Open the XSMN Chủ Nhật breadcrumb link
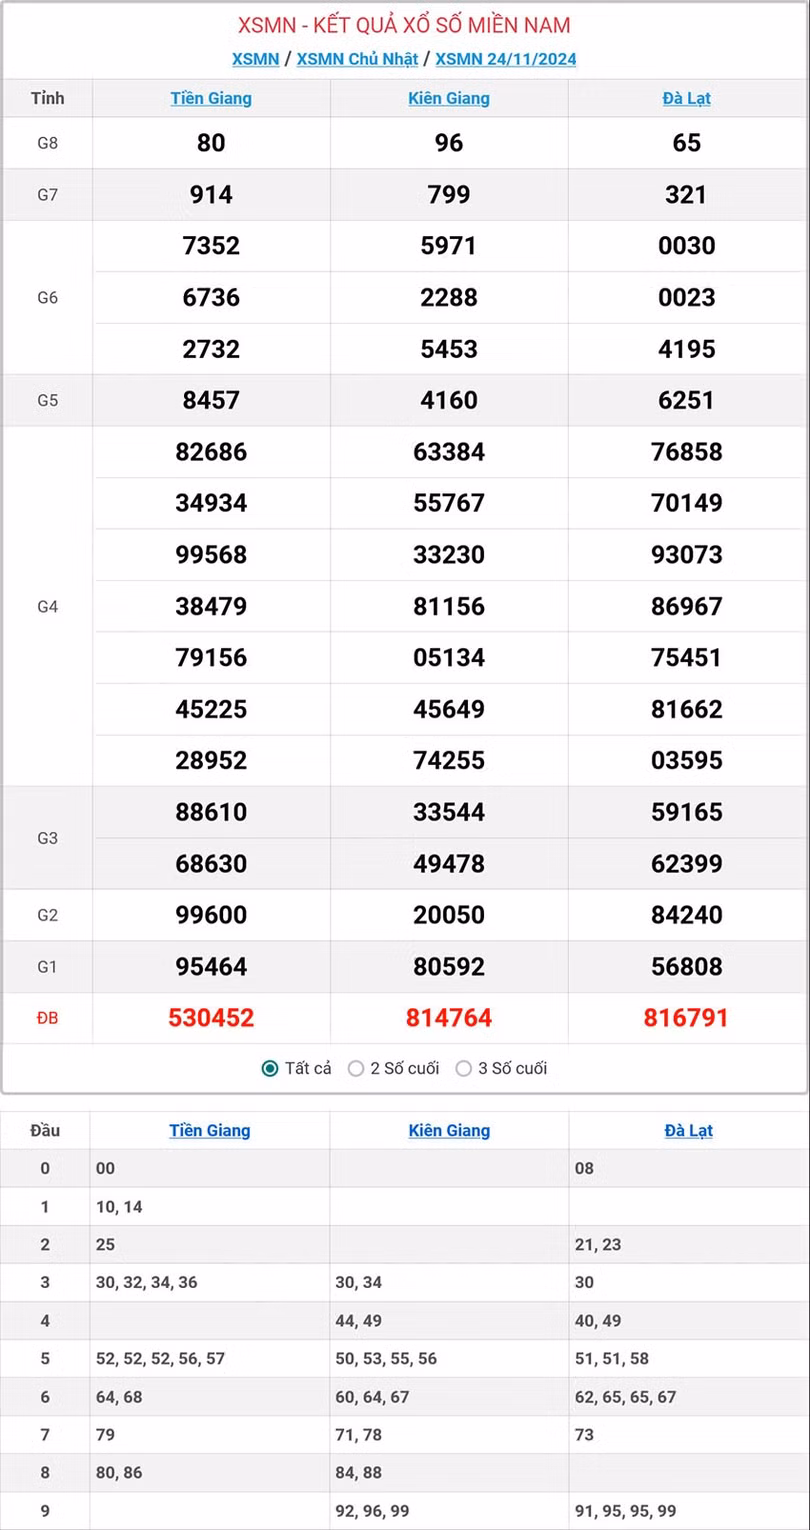 pos(357,59)
